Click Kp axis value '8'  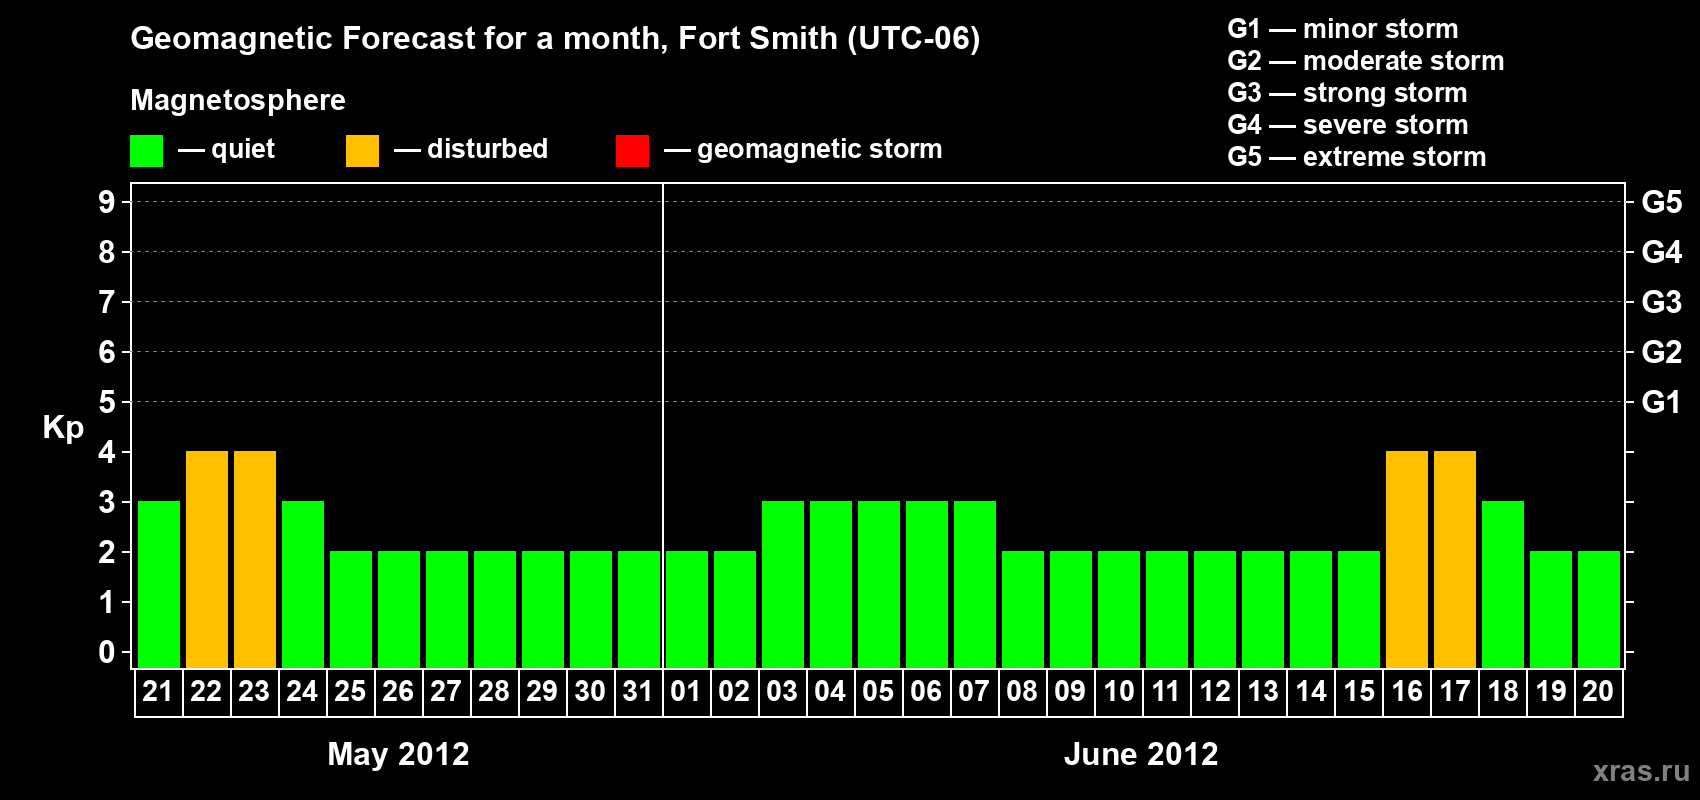tap(107, 252)
